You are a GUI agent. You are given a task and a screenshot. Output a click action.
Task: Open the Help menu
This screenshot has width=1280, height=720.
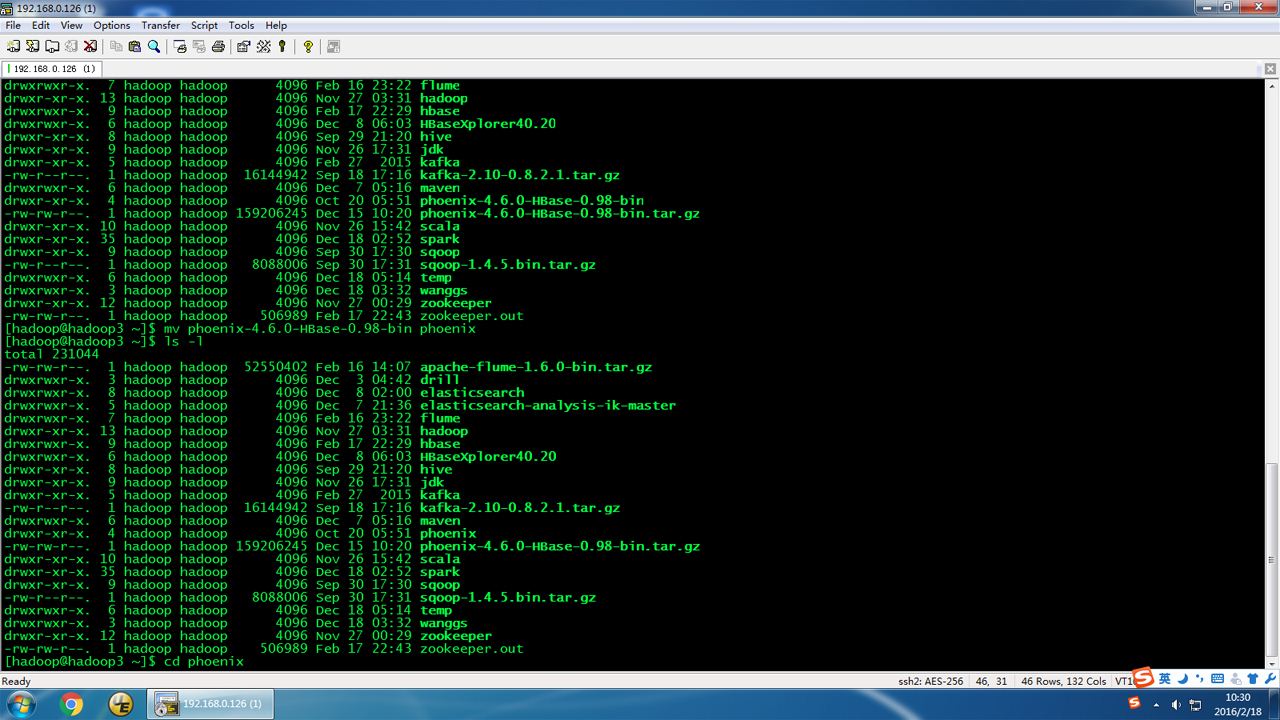(276, 25)
